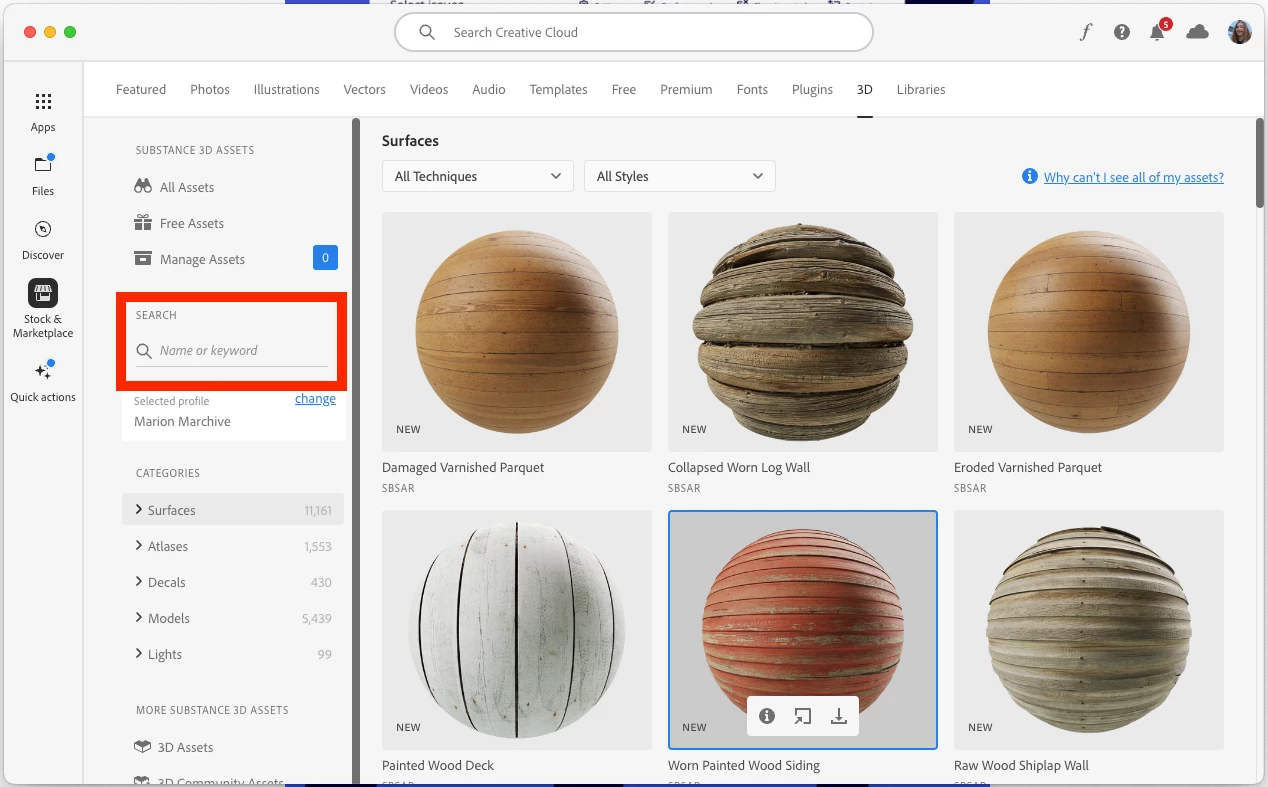The image size is (1268, 787).
Task: Click the binoculars All Assets icon
Action: (143, 187)
